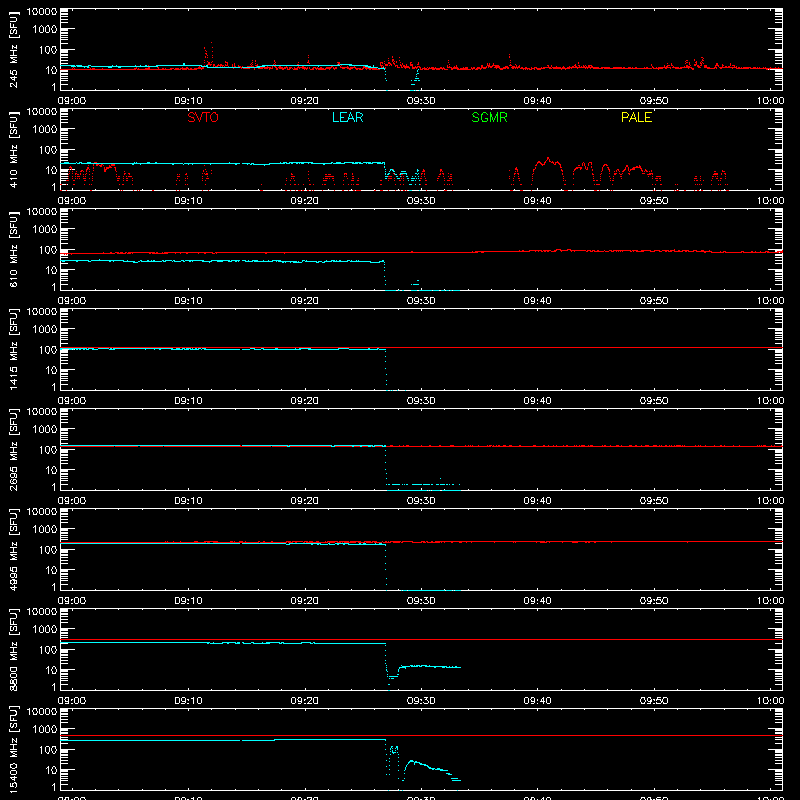Click the 09:40 tick under the 410 MHz panel
The width and height of the screenshot is (800, 800).
pos(537,201)
